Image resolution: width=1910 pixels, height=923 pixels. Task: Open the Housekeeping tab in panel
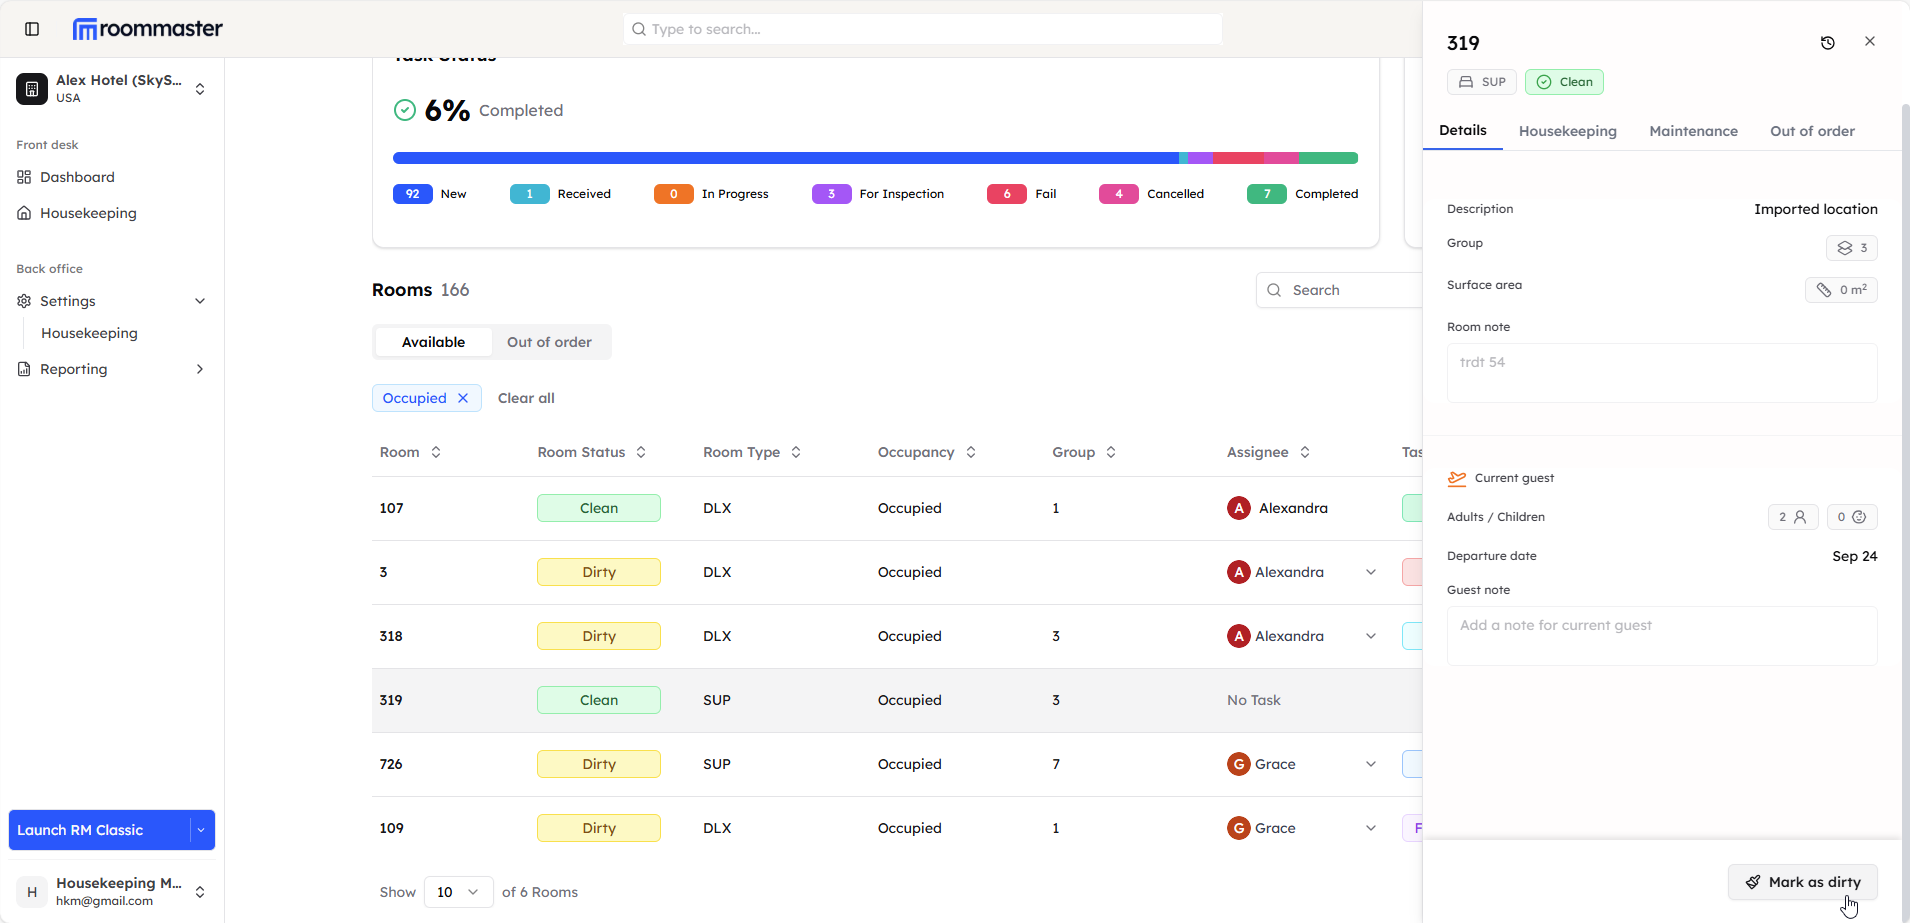(x=1567, y=131)
